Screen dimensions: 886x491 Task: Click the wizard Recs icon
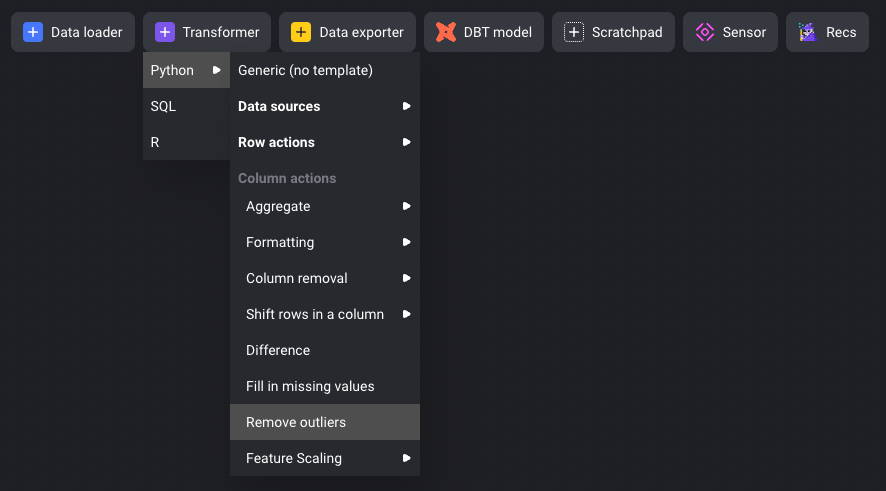click(807, 32)
